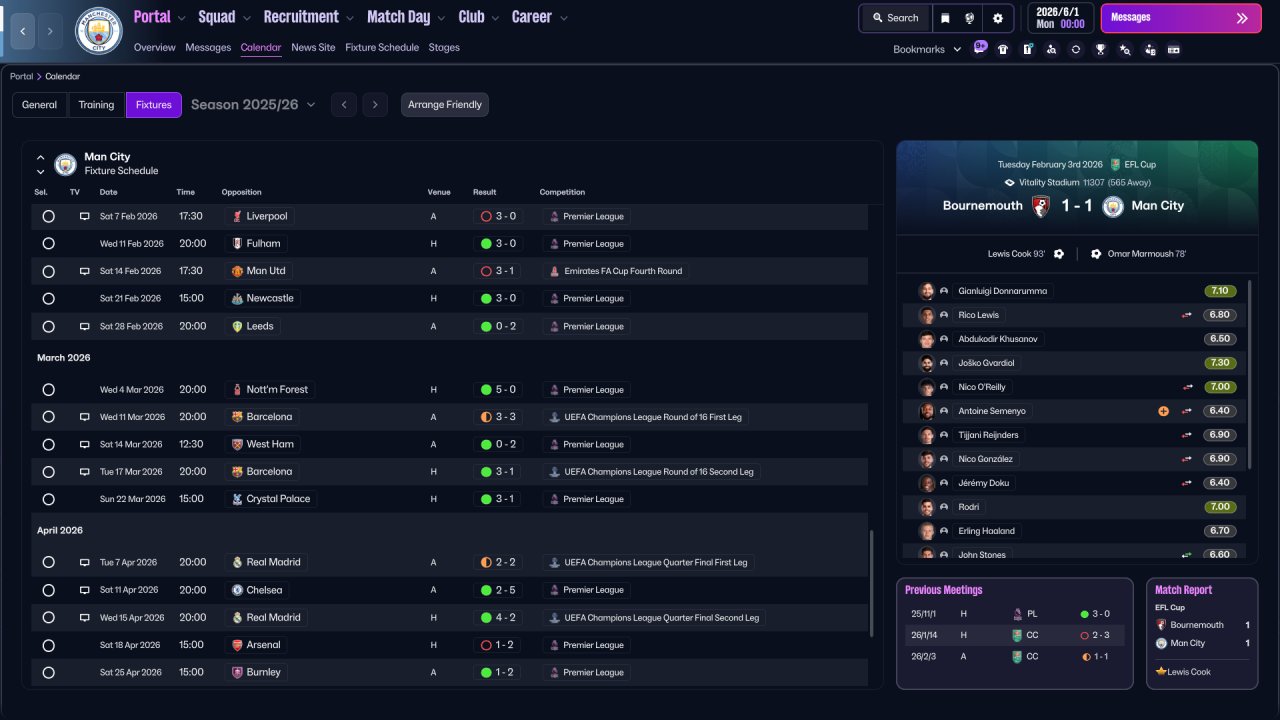The height and width of the screenshot is (720, 1280).
Task: Switch to the Training calendar tab
Action: [97, 105]
